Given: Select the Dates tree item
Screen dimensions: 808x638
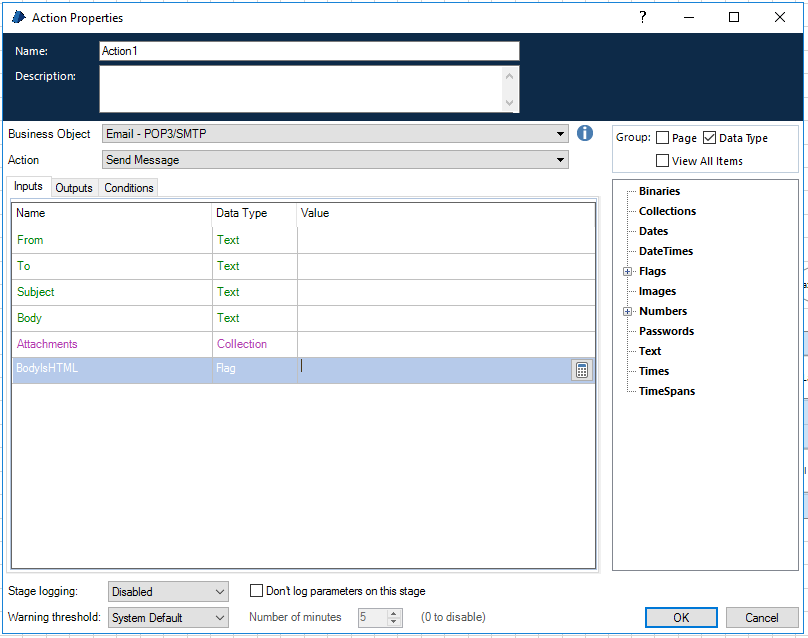Looking at the screenshot, I should 653,231.
